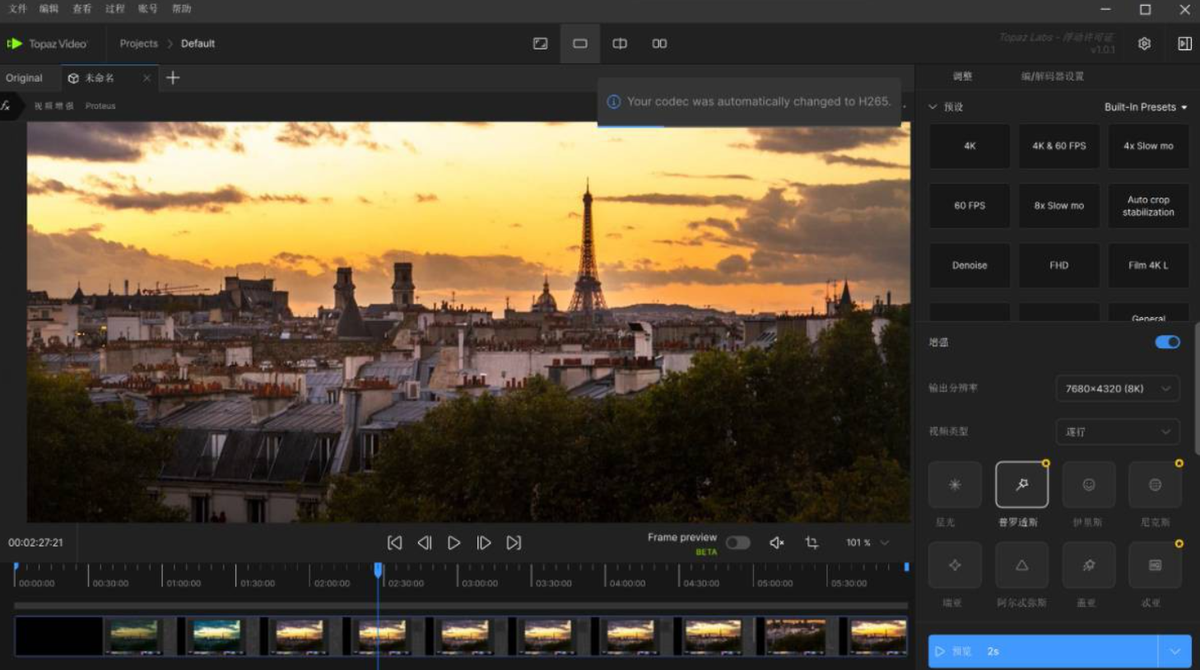Expand the Built-In Presets dropdown
This screenshot has width=1200, height=670.
point(1145,107)
